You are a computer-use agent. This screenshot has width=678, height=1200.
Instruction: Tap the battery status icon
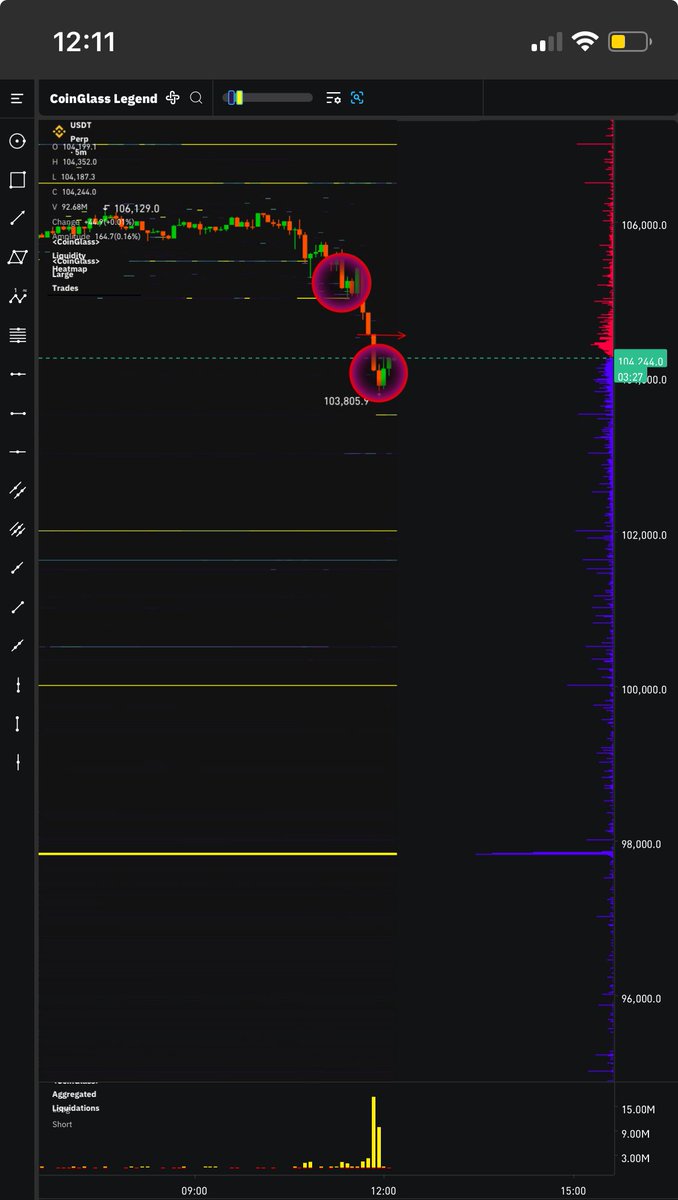click(629, 42)
